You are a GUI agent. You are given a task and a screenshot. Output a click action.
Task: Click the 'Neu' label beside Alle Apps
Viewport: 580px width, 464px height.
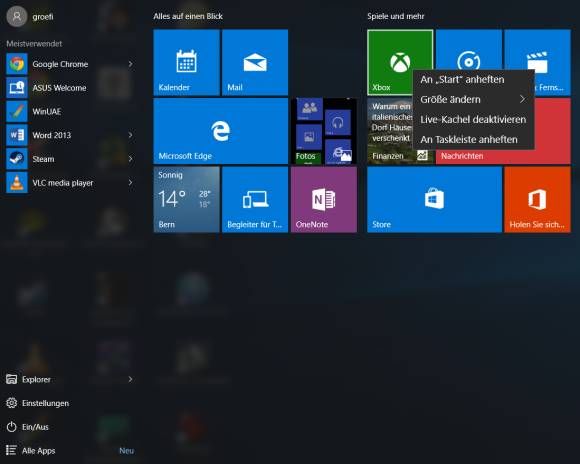[x=127, y=450]
